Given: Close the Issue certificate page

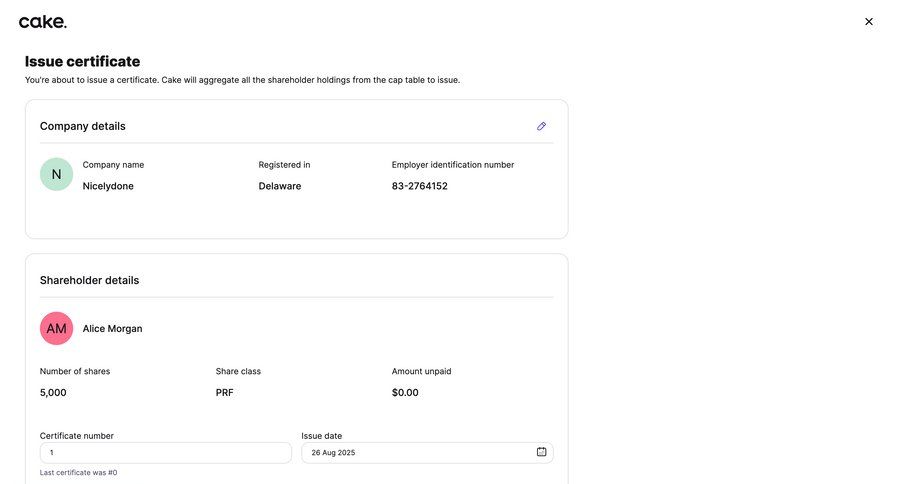Looking at the screenshot, I should point(868,22).
